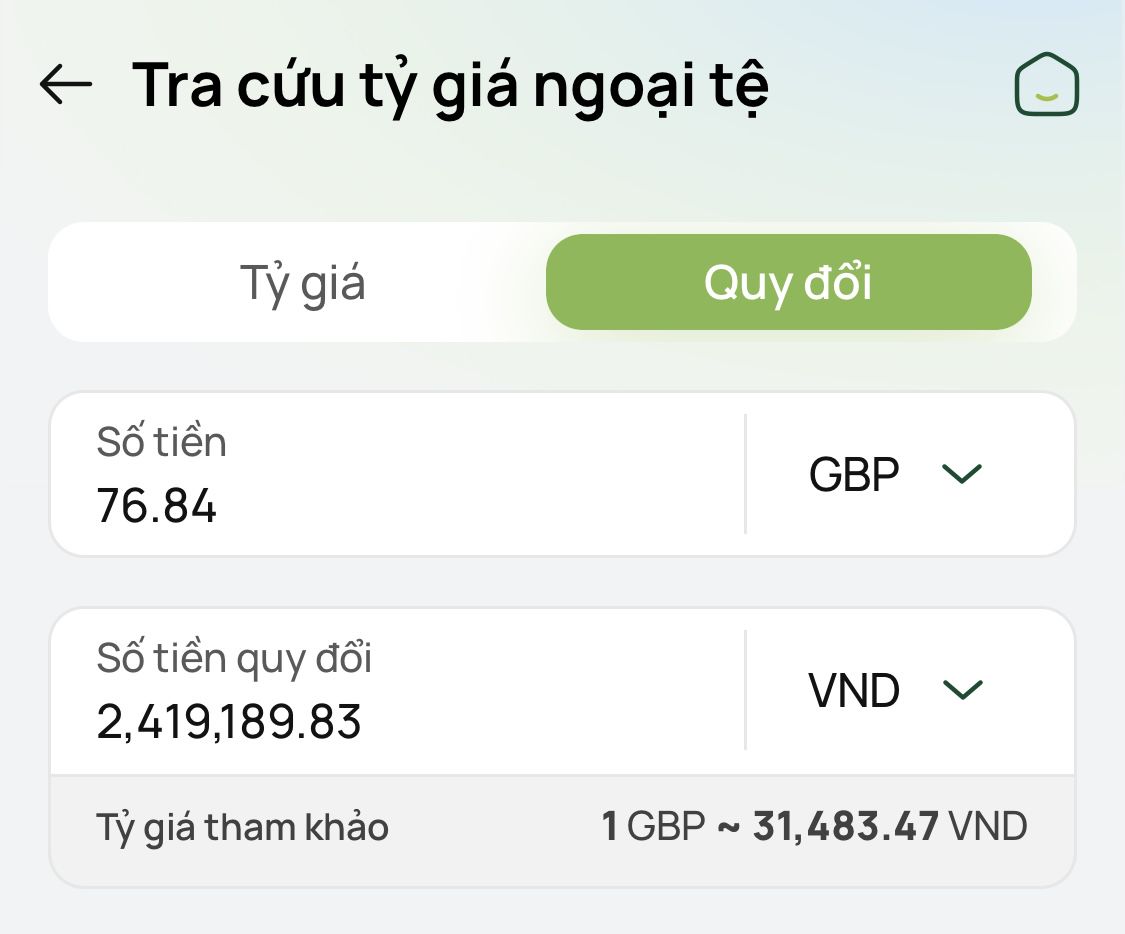Click the converted amount 2,419,189.83
1125x934 pixels.
click(x=228, y=722)
